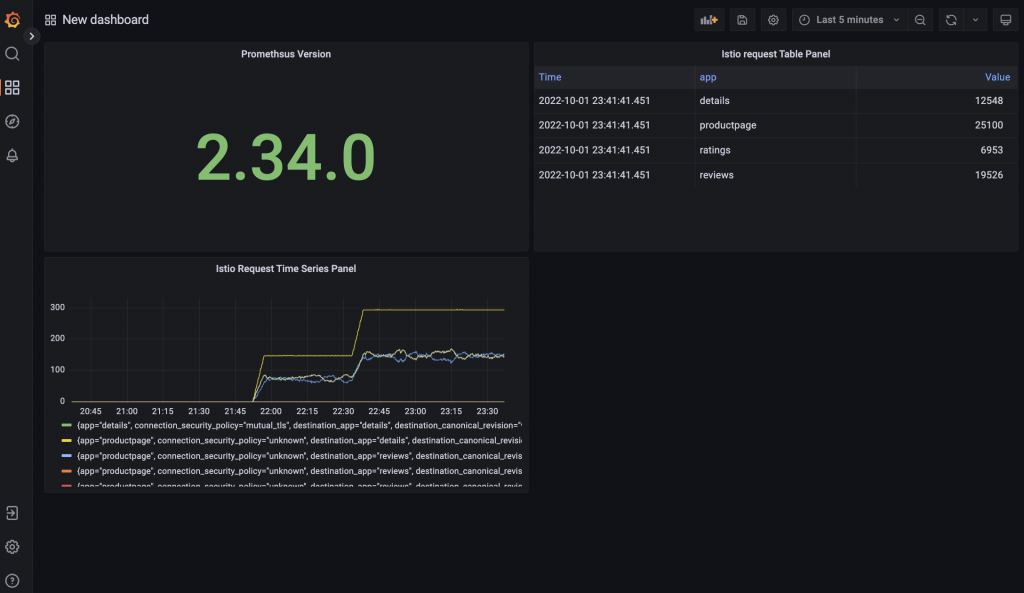Open the Istio Request Time Series Panel title menu
Screen dimensions: 1024x593
tap(286, 268)
